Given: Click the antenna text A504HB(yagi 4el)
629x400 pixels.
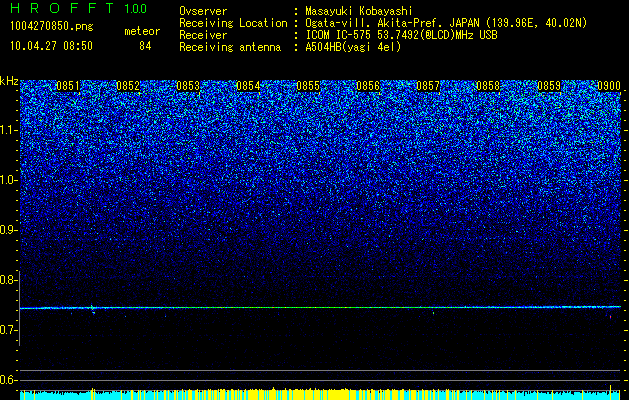Looking at the screenshot, I should (x=353, y=47).
